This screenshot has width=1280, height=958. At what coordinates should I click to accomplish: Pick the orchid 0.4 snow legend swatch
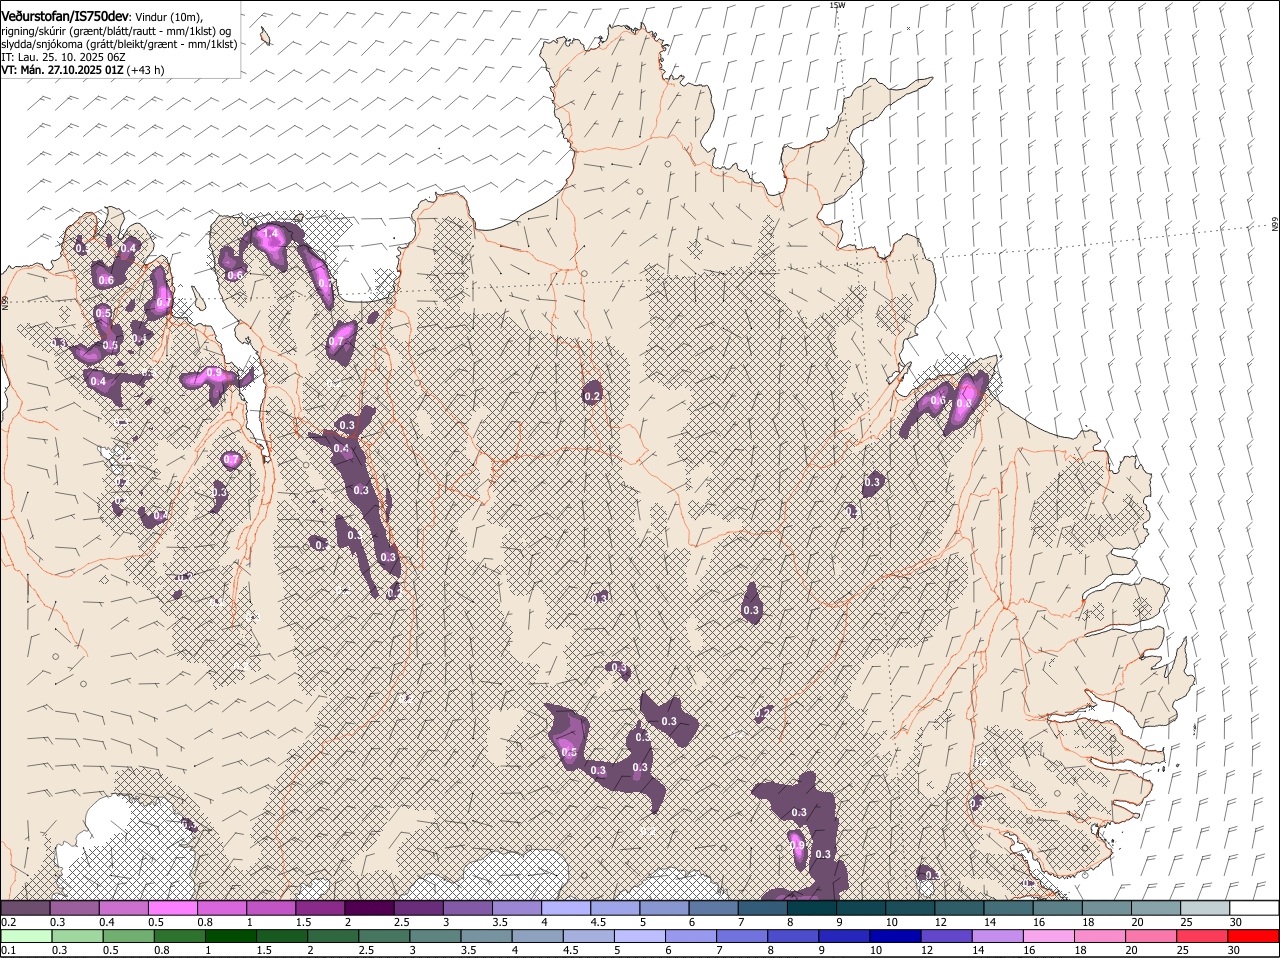[x=124, y=908]
